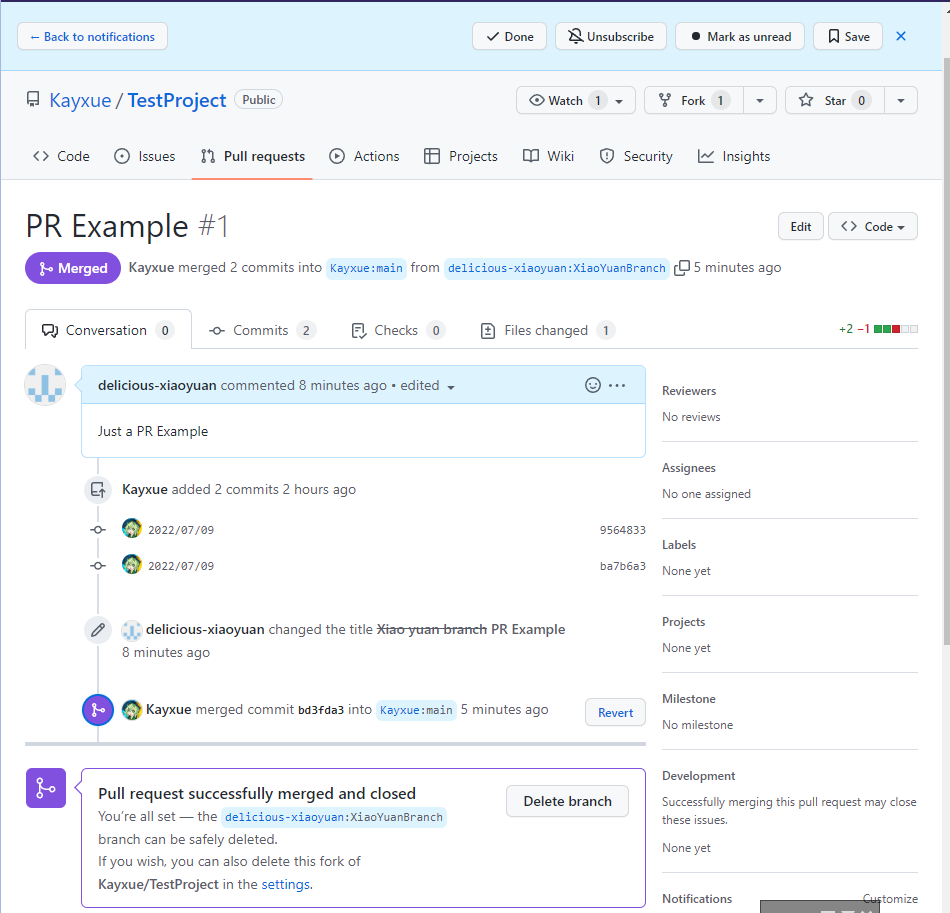
Task: Open commit hash 9564833 link
Action: [x=622, y=530]
